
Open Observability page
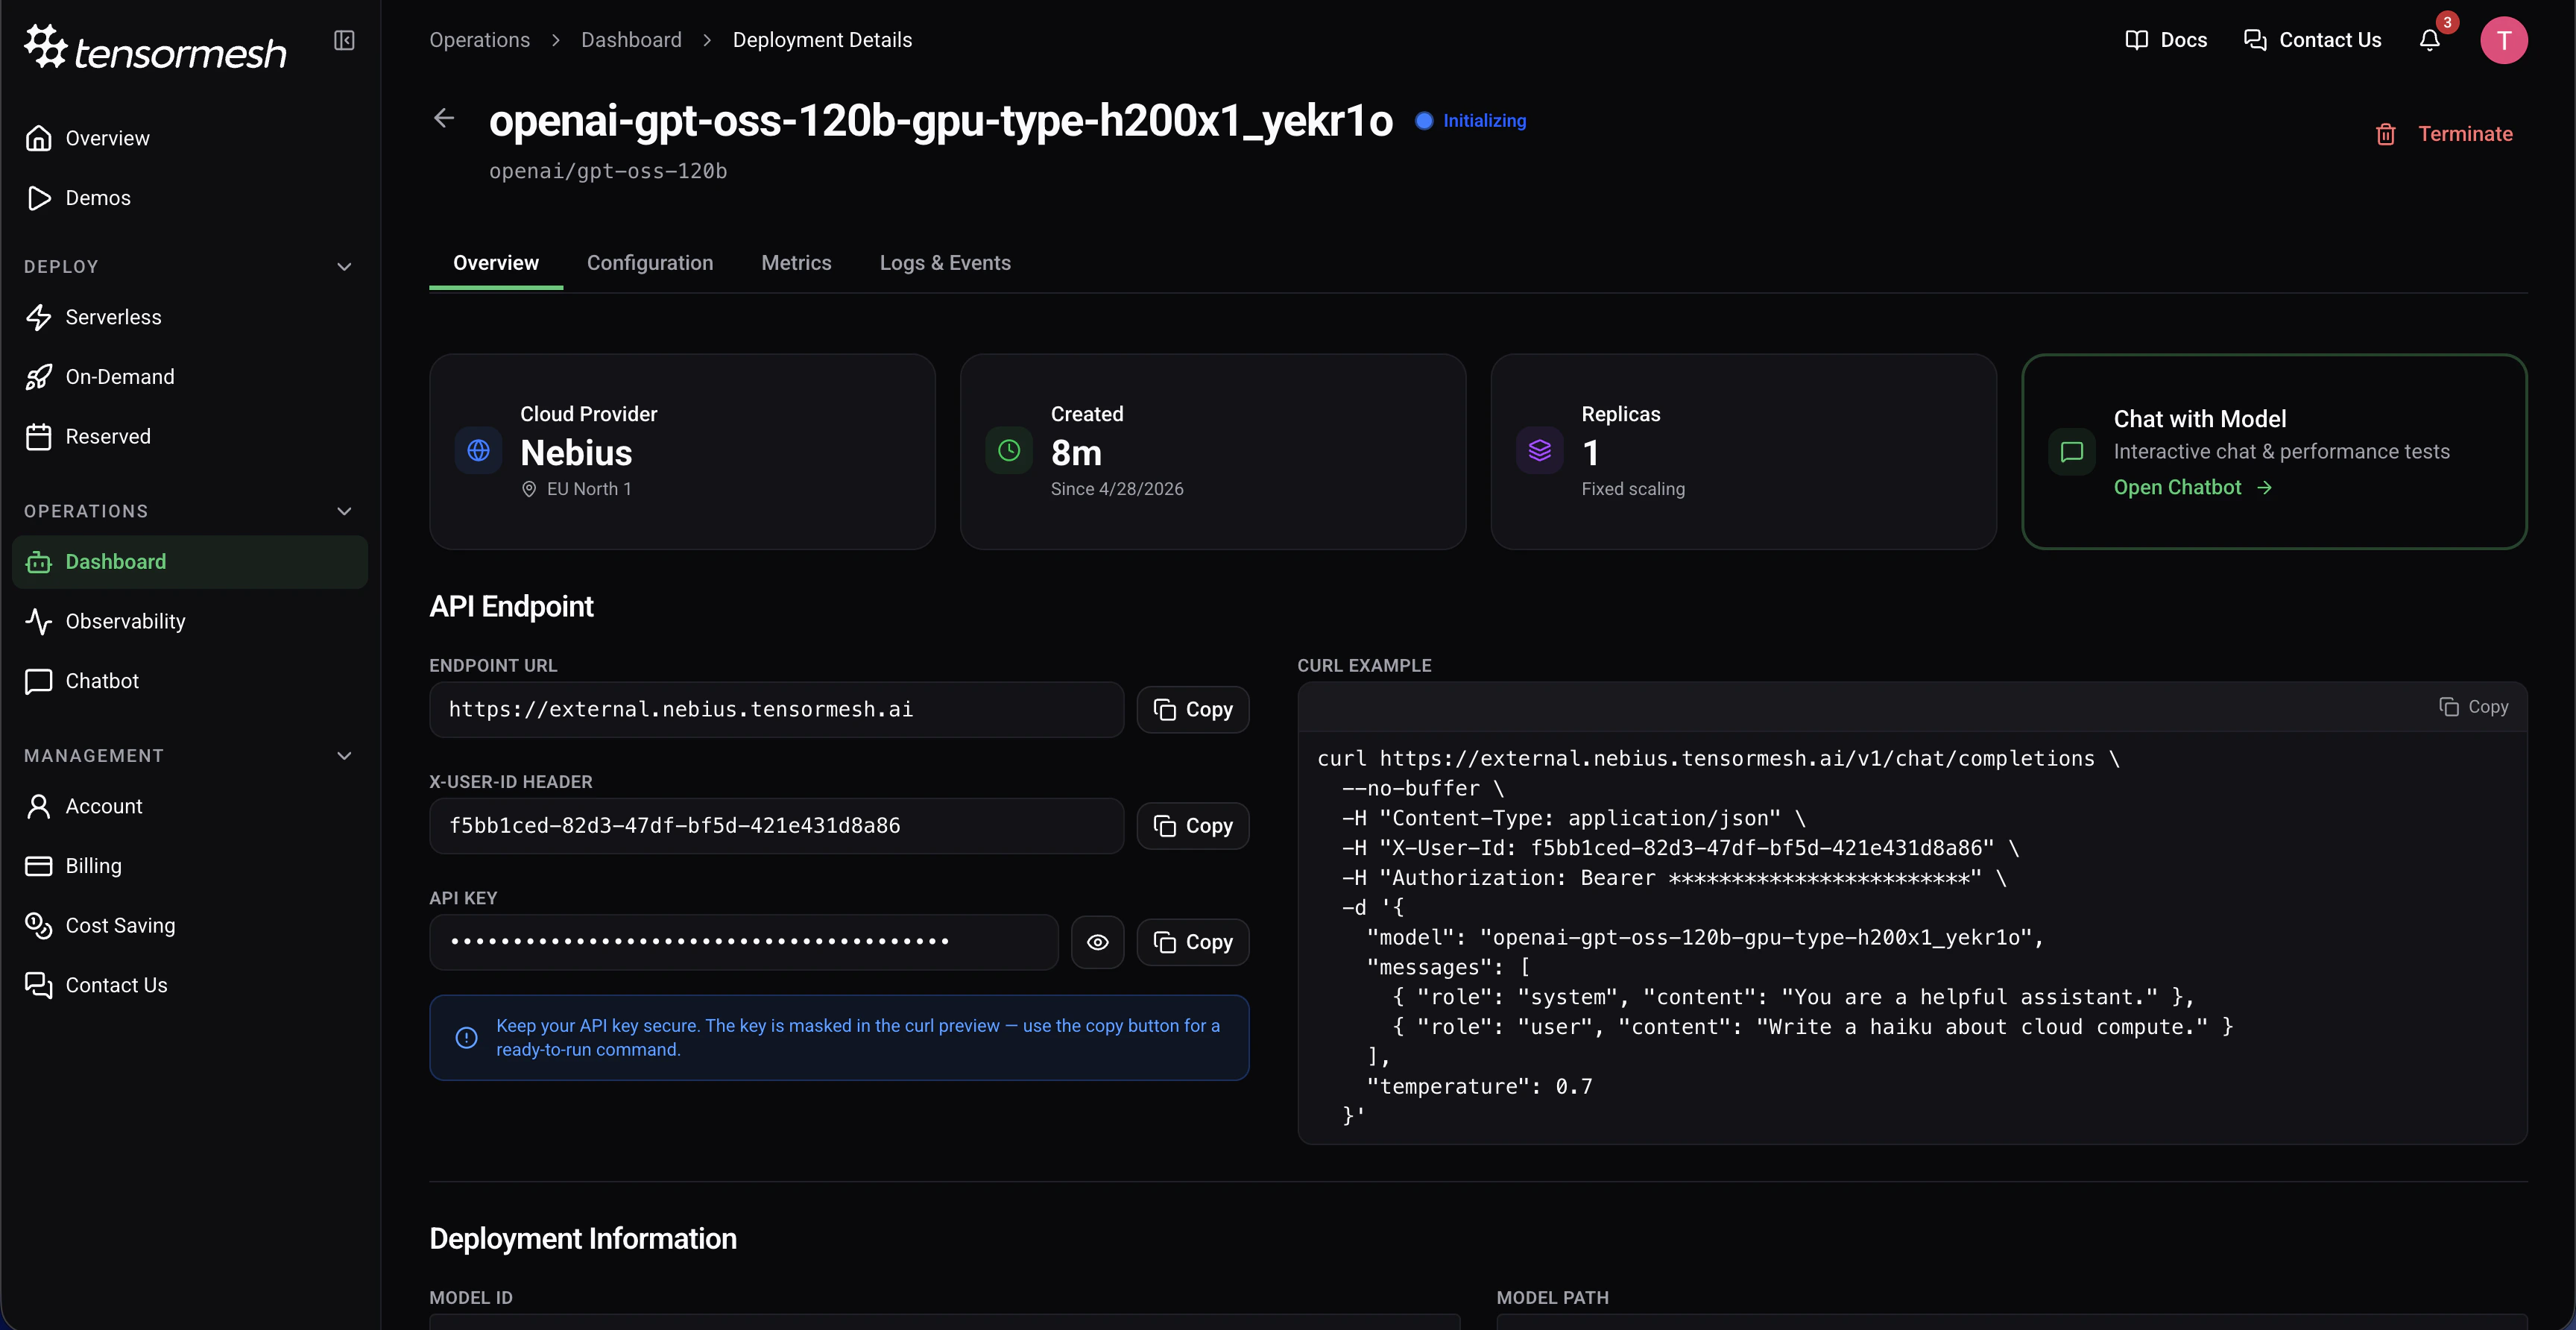click(x=190, y=622)
